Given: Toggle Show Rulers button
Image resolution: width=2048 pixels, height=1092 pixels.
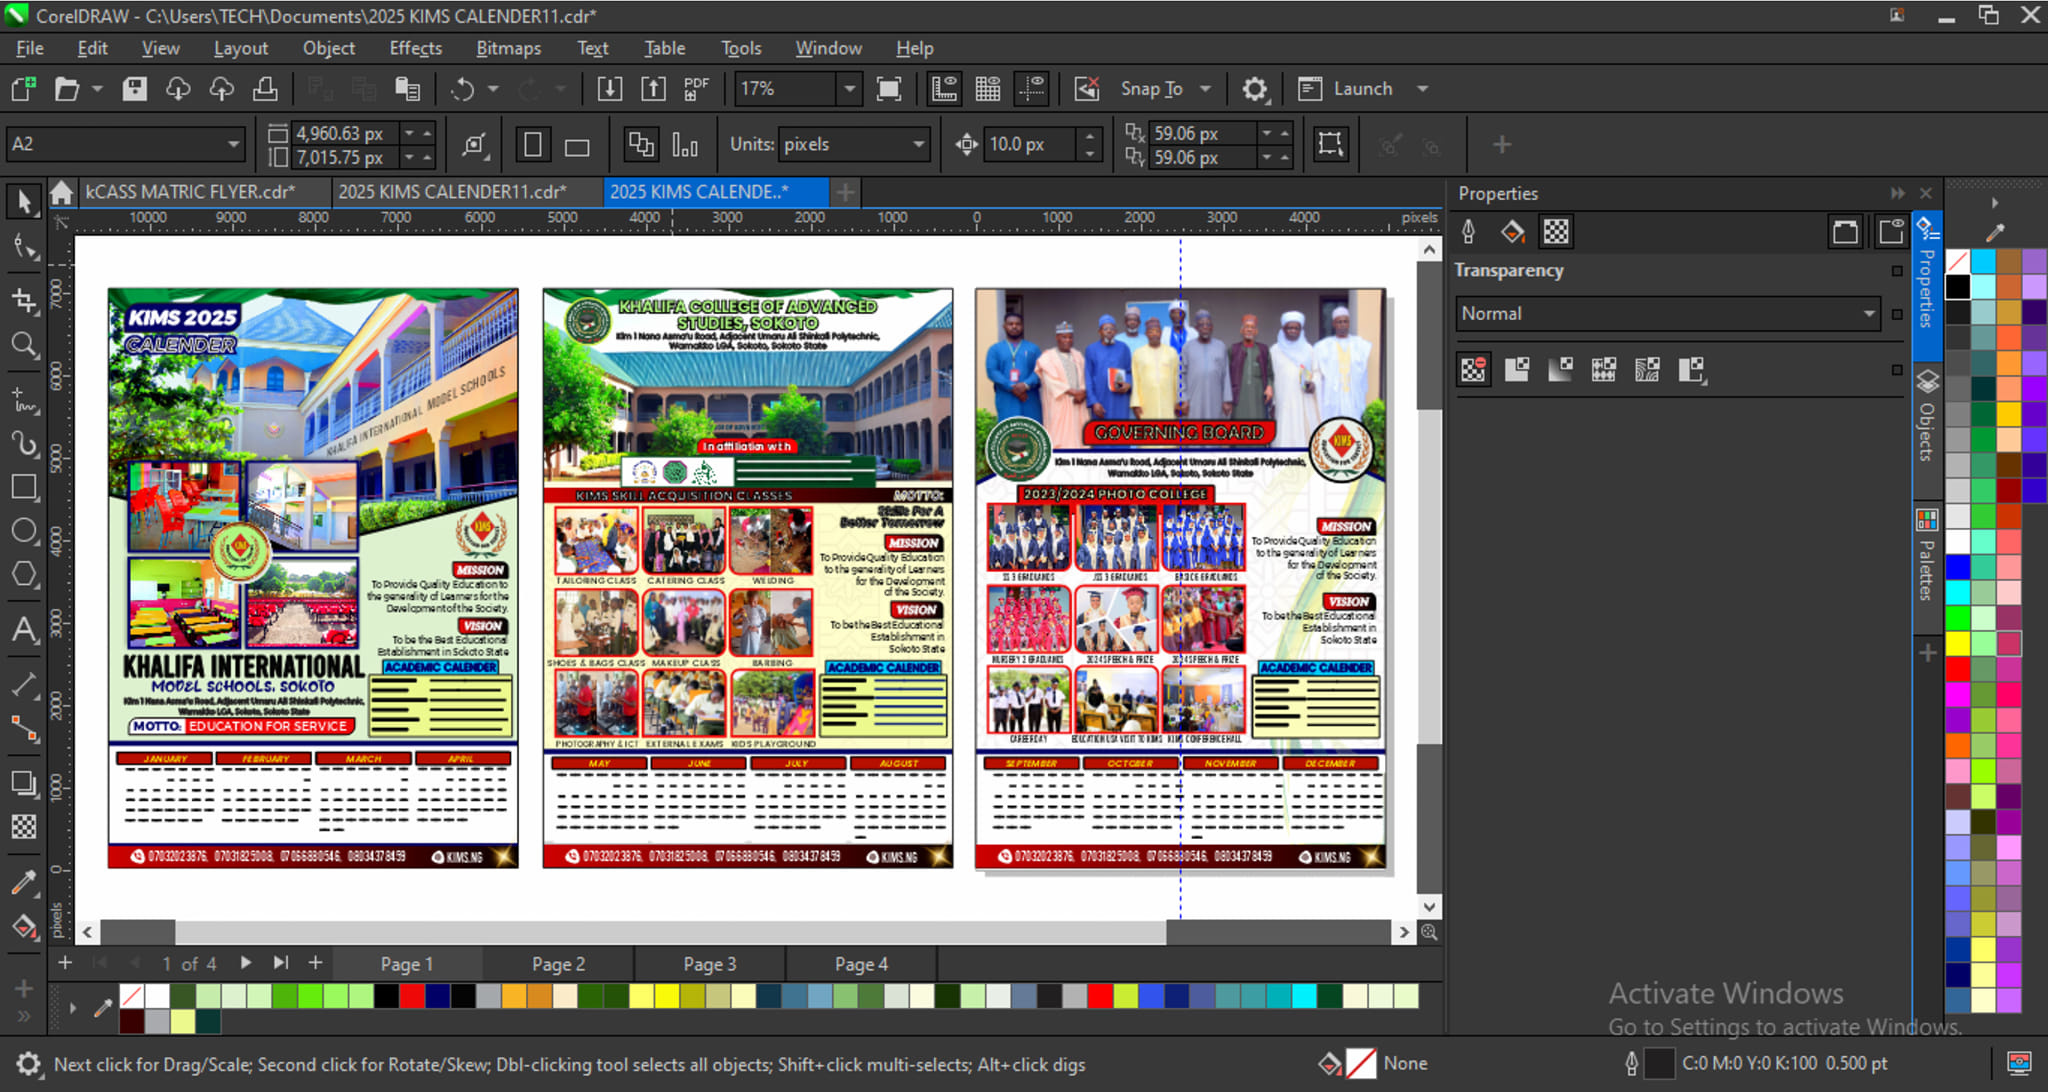Looking at the screenshot, I should 944,89.
